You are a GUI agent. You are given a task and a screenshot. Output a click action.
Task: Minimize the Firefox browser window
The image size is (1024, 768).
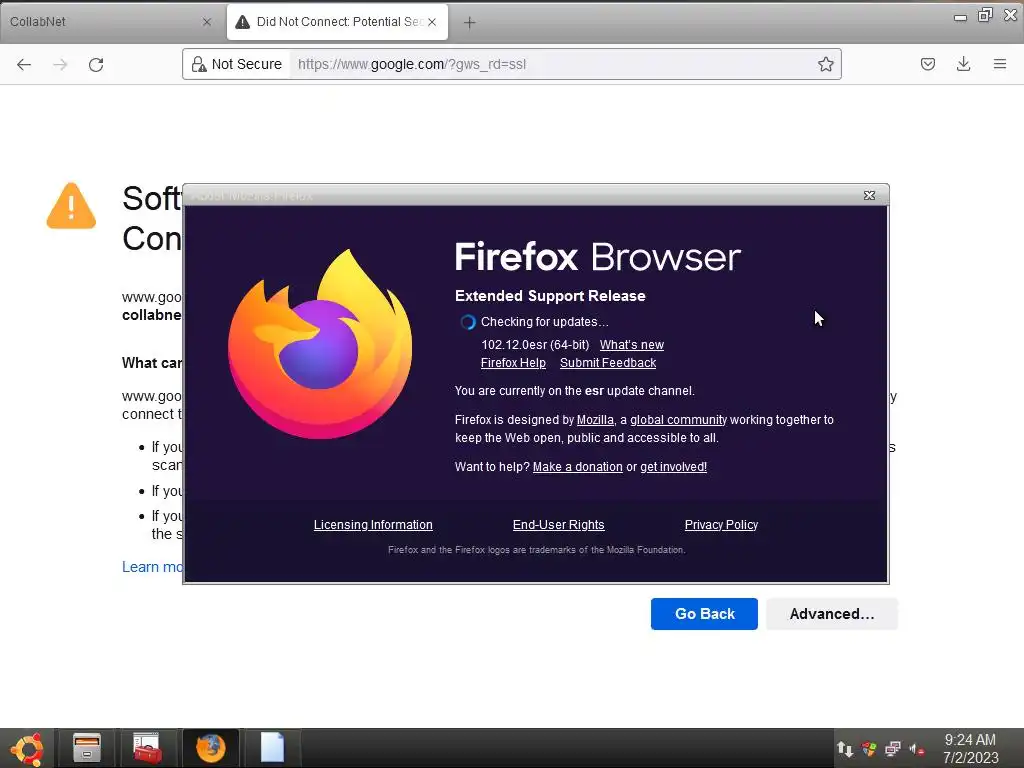click(960, 18)
